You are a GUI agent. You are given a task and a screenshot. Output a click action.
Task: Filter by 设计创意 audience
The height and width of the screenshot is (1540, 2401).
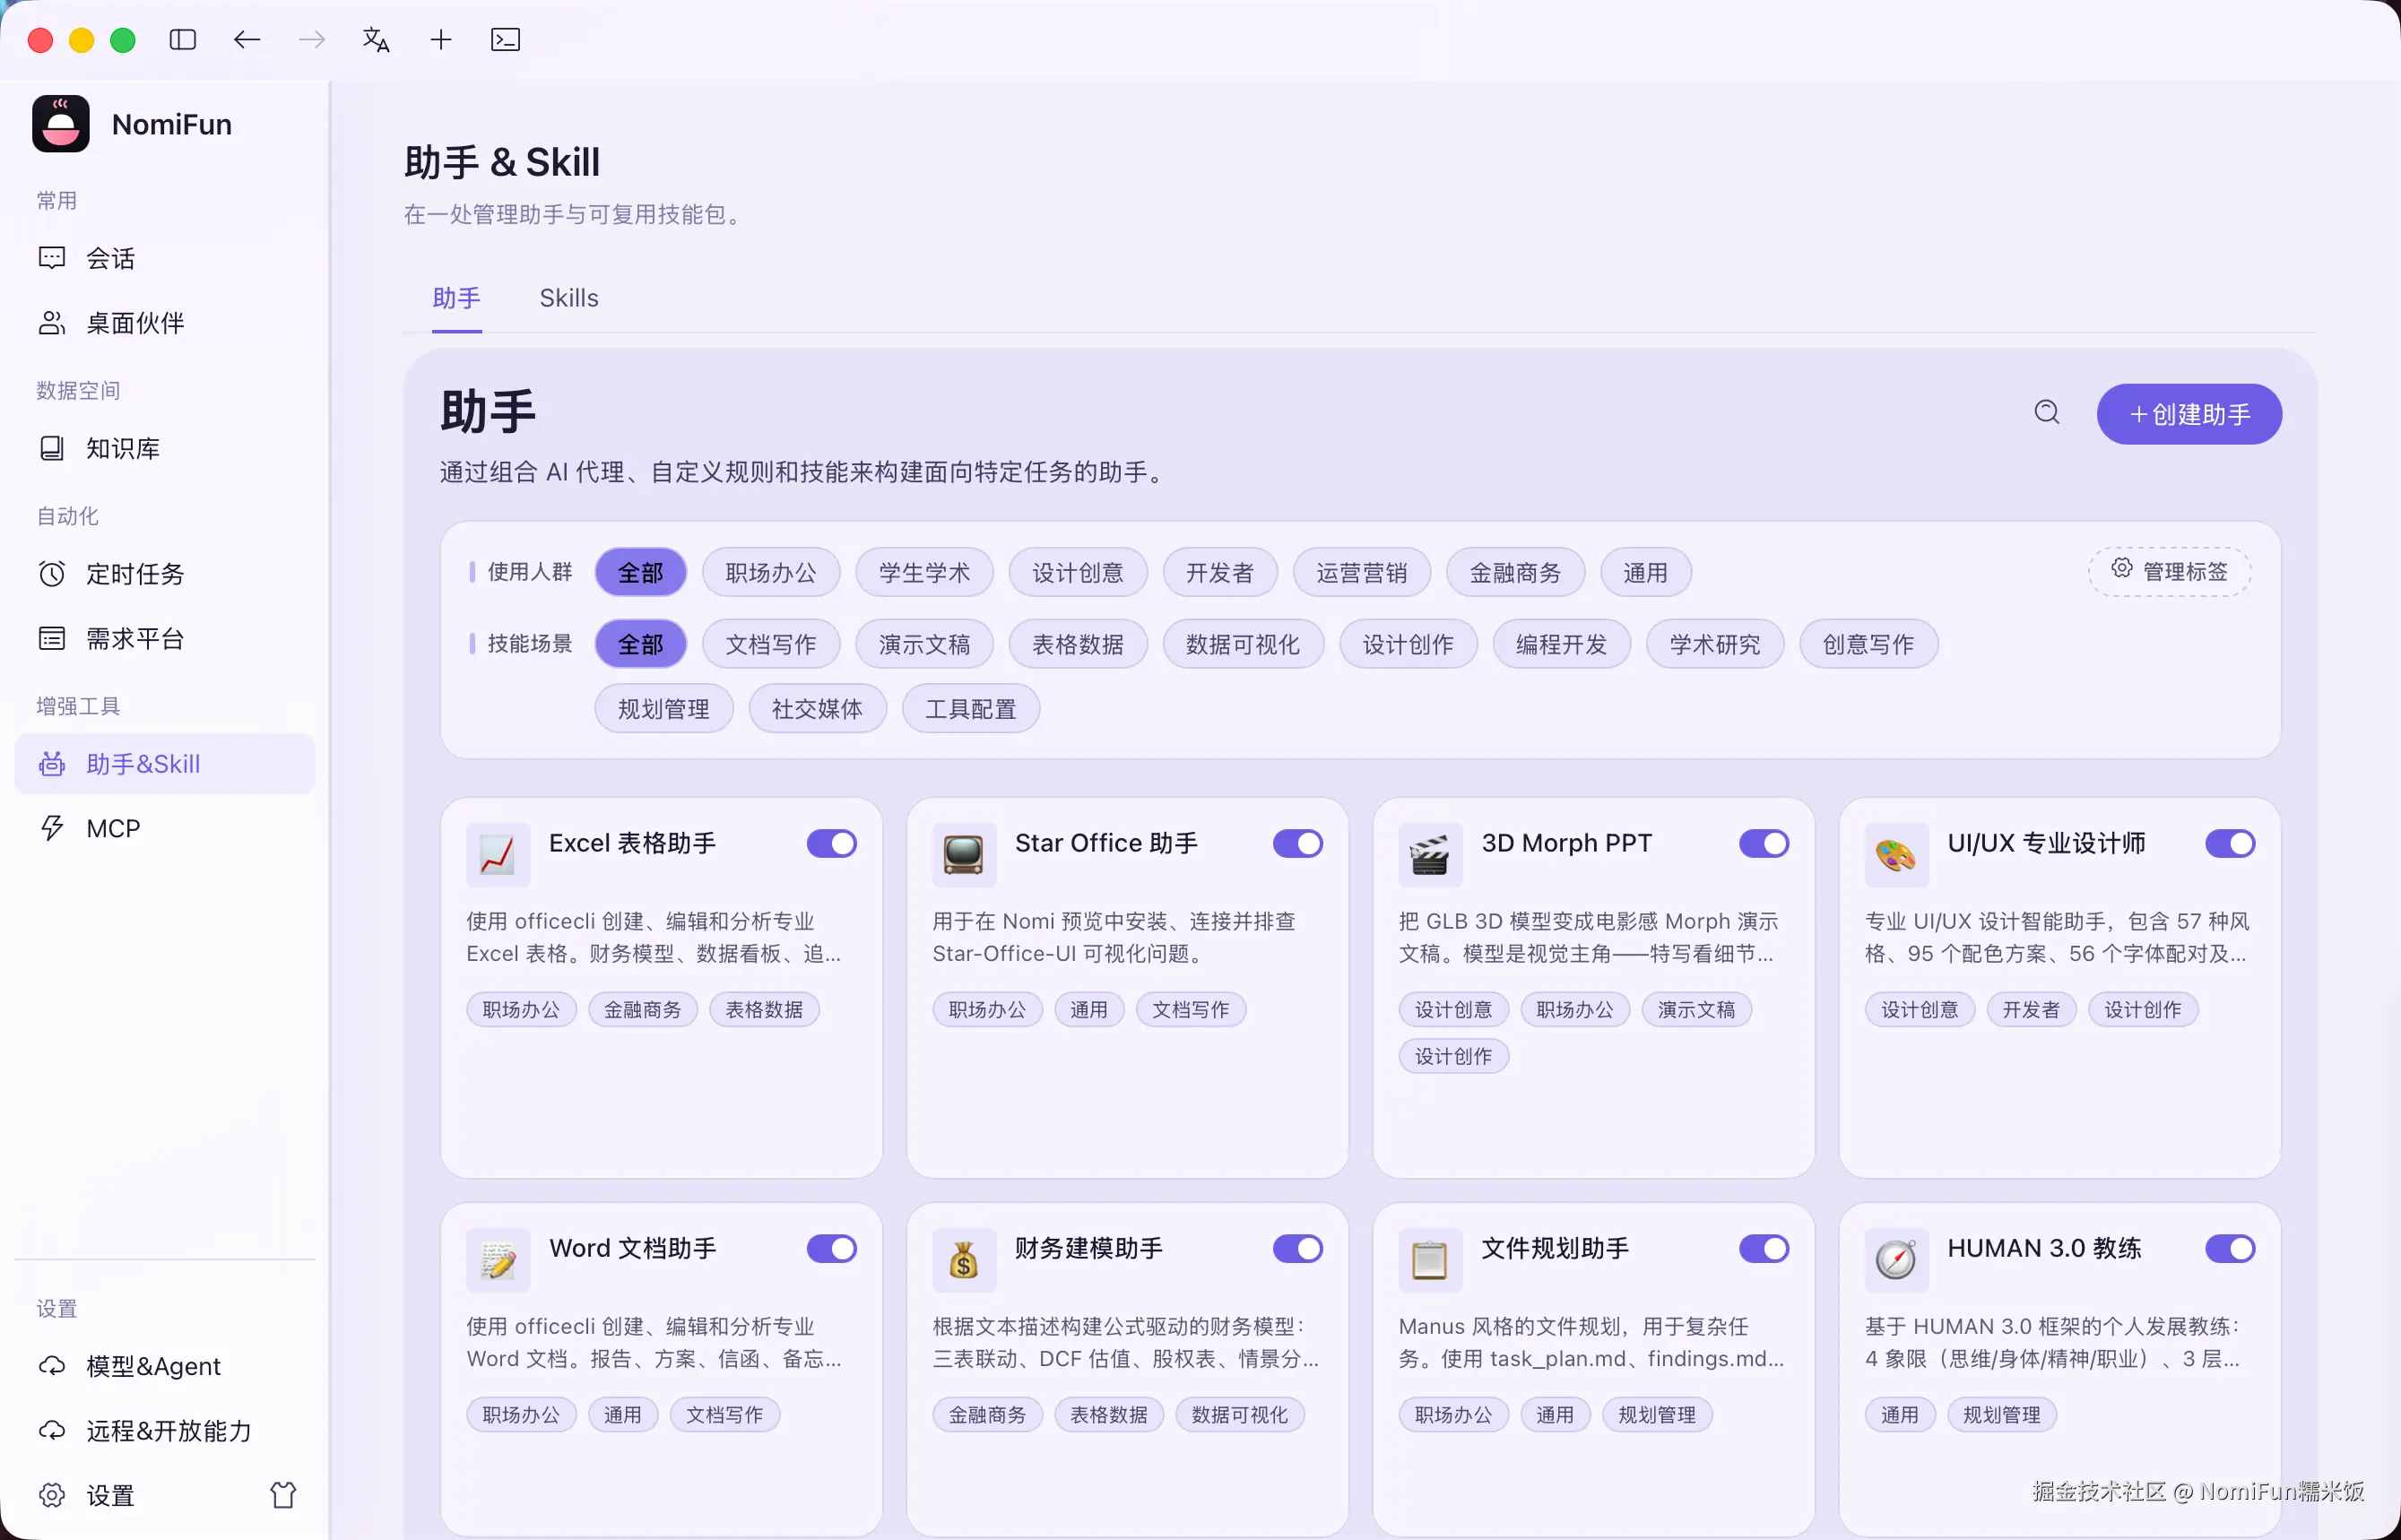(1078, 573)
